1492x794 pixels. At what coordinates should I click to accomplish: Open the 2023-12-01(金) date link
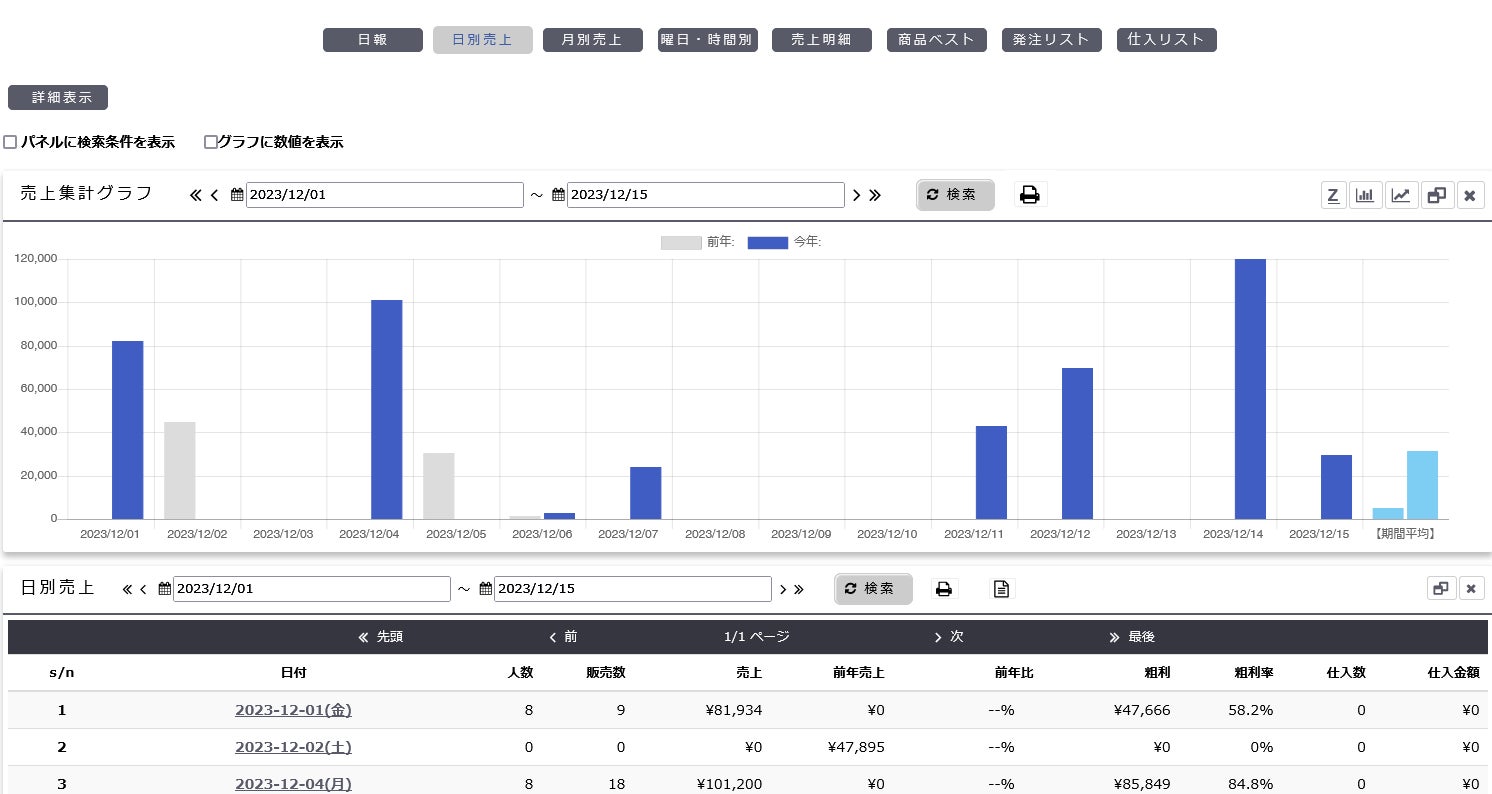point(293,710)
